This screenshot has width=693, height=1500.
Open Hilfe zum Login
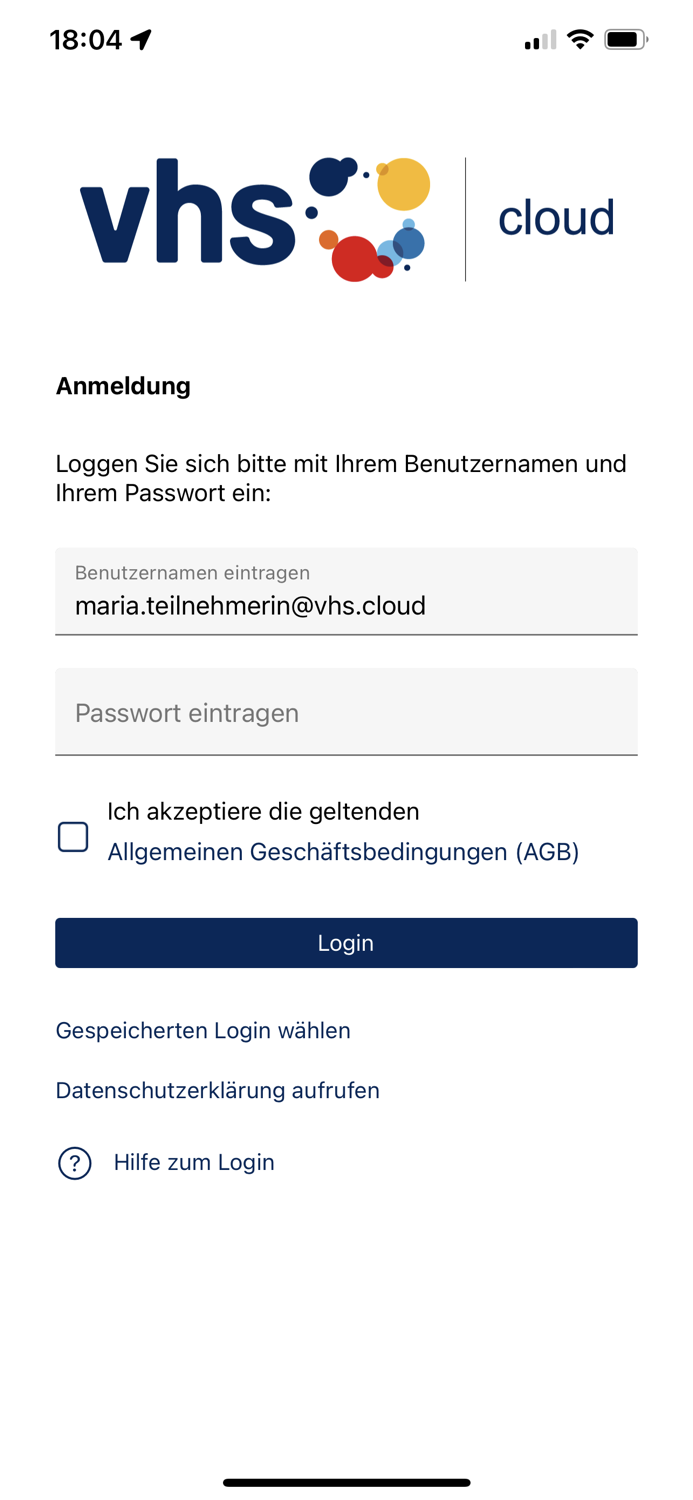(193, 1163)
